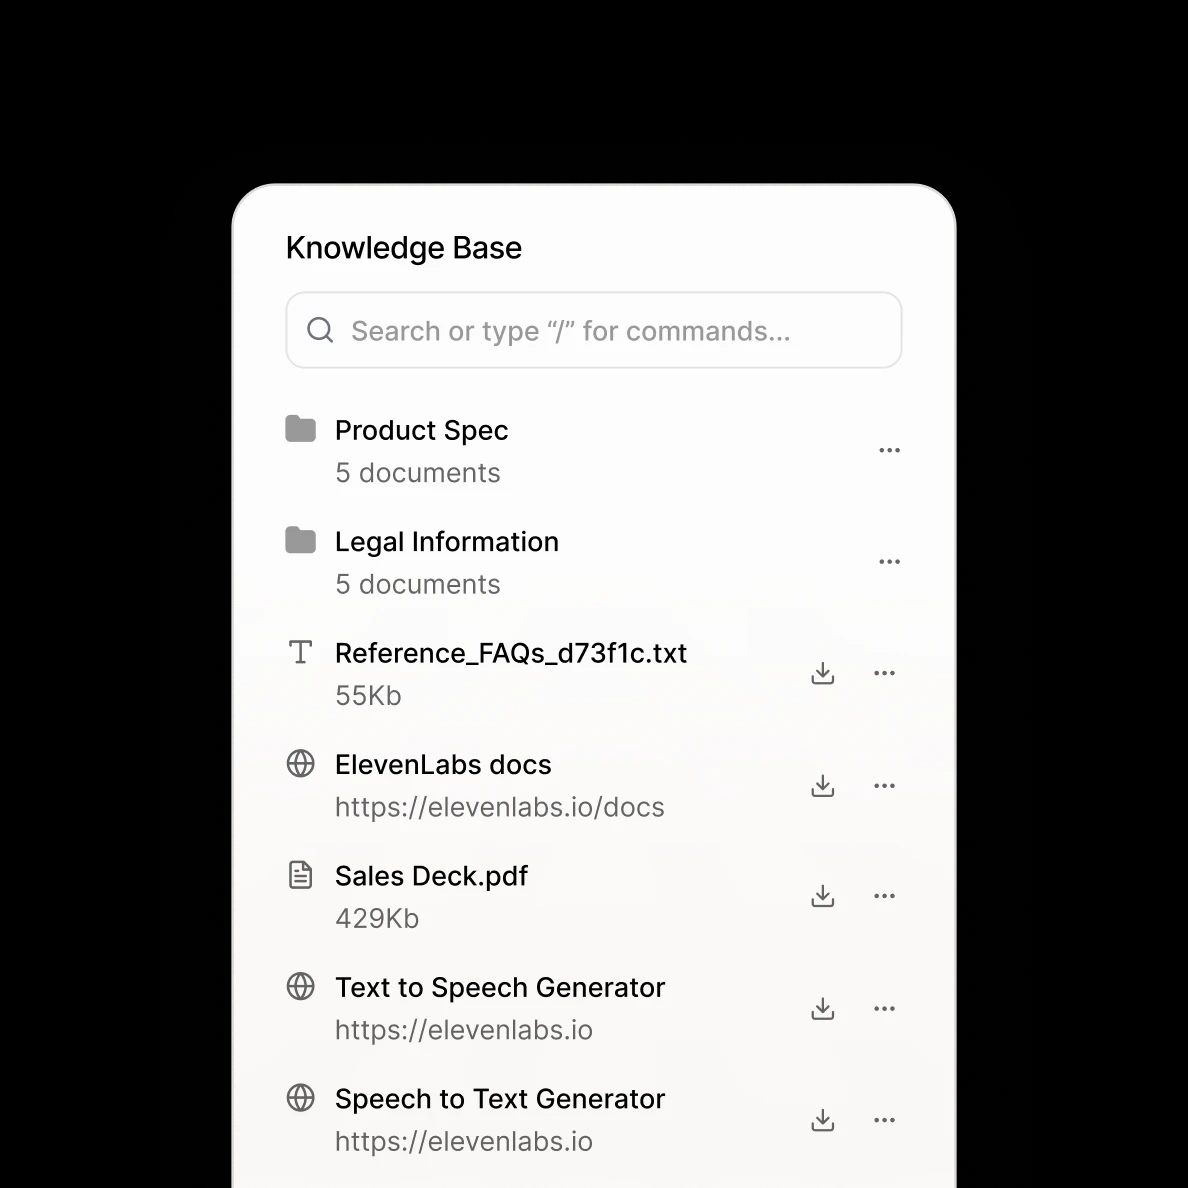The height and width of the screenshot is (1188, 1188).
Task: Download the Sales Deck.pdf file
Action: (x=822, y=896)
